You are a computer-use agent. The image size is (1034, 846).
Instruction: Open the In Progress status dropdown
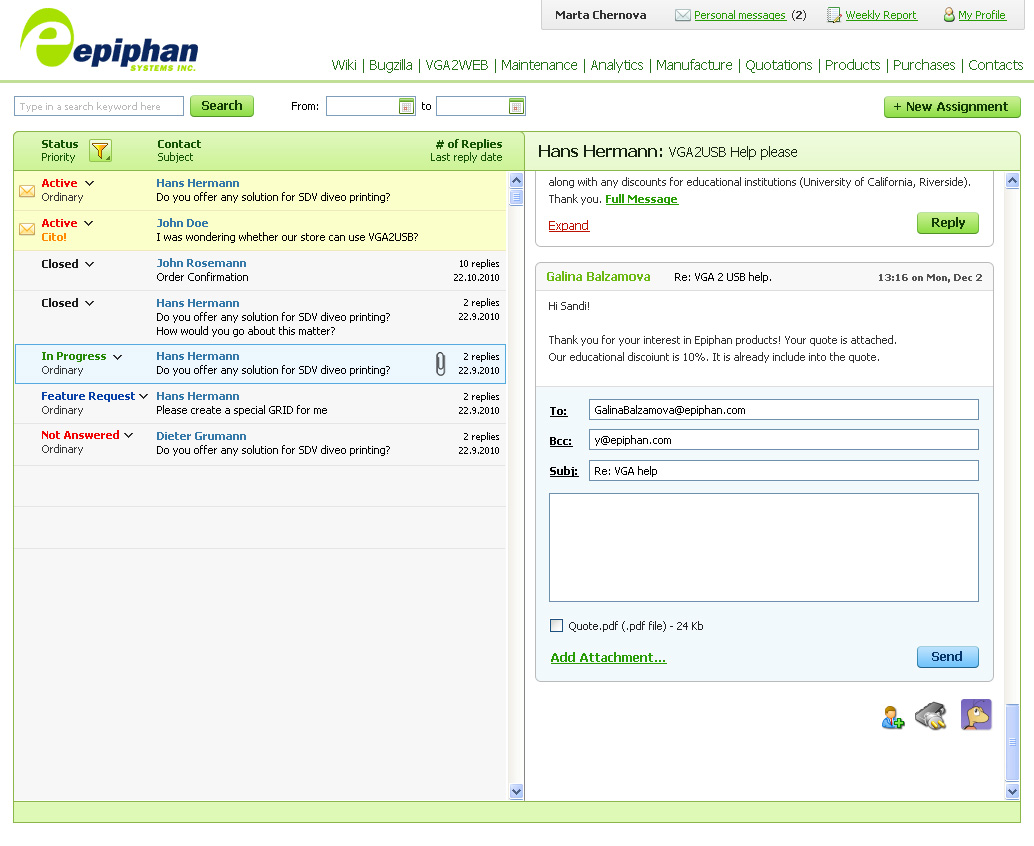click(x=117, y=357)
